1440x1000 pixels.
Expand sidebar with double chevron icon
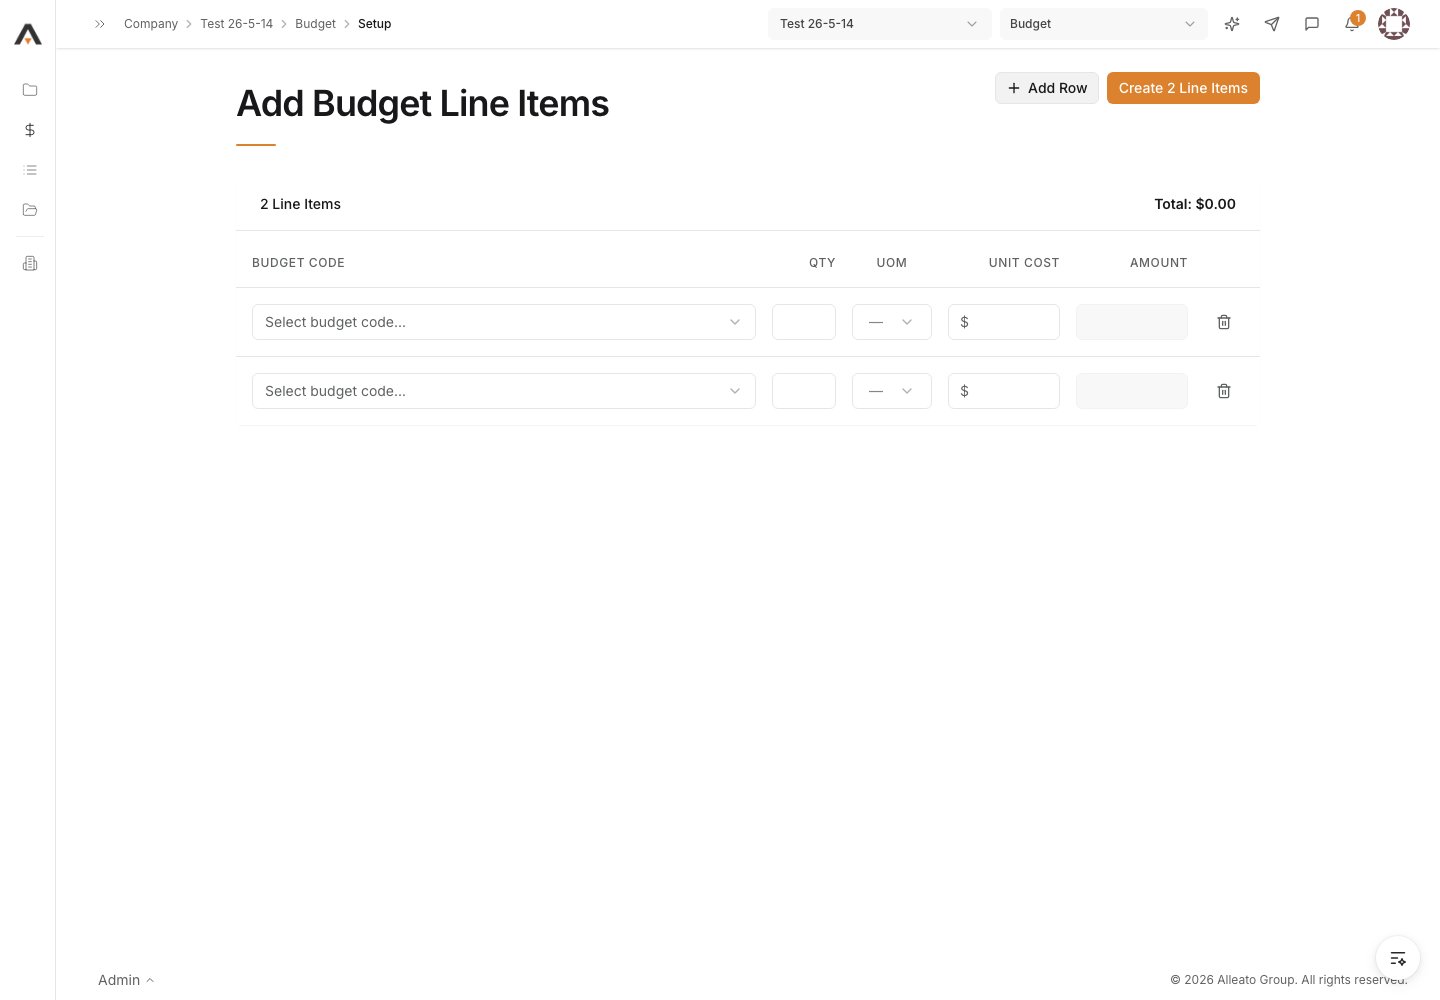tap(100, 24)
